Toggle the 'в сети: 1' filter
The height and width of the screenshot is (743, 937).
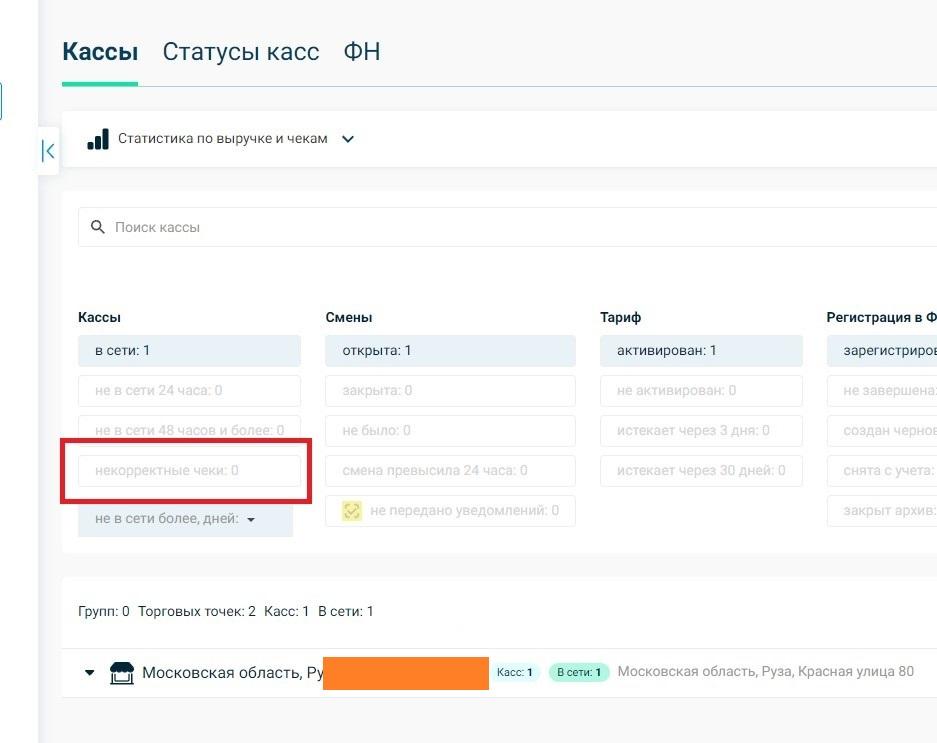189,351
